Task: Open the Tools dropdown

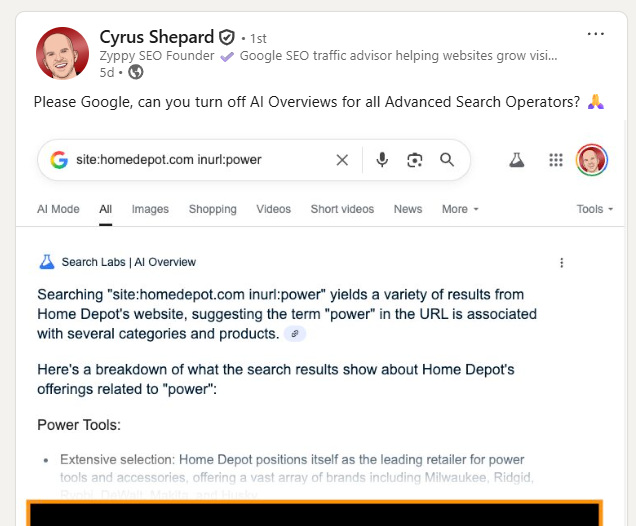Action: click(x=595, y=209)
